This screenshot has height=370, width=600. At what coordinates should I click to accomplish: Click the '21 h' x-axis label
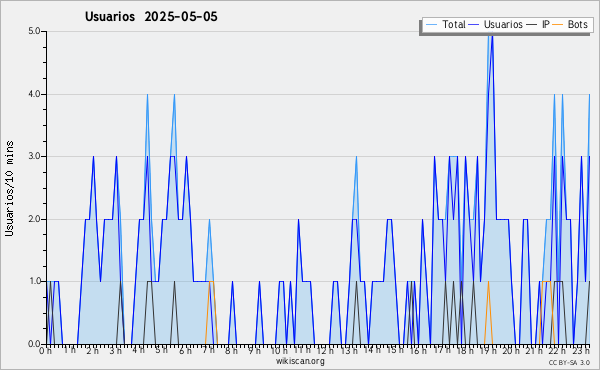(x=535, y=351)
